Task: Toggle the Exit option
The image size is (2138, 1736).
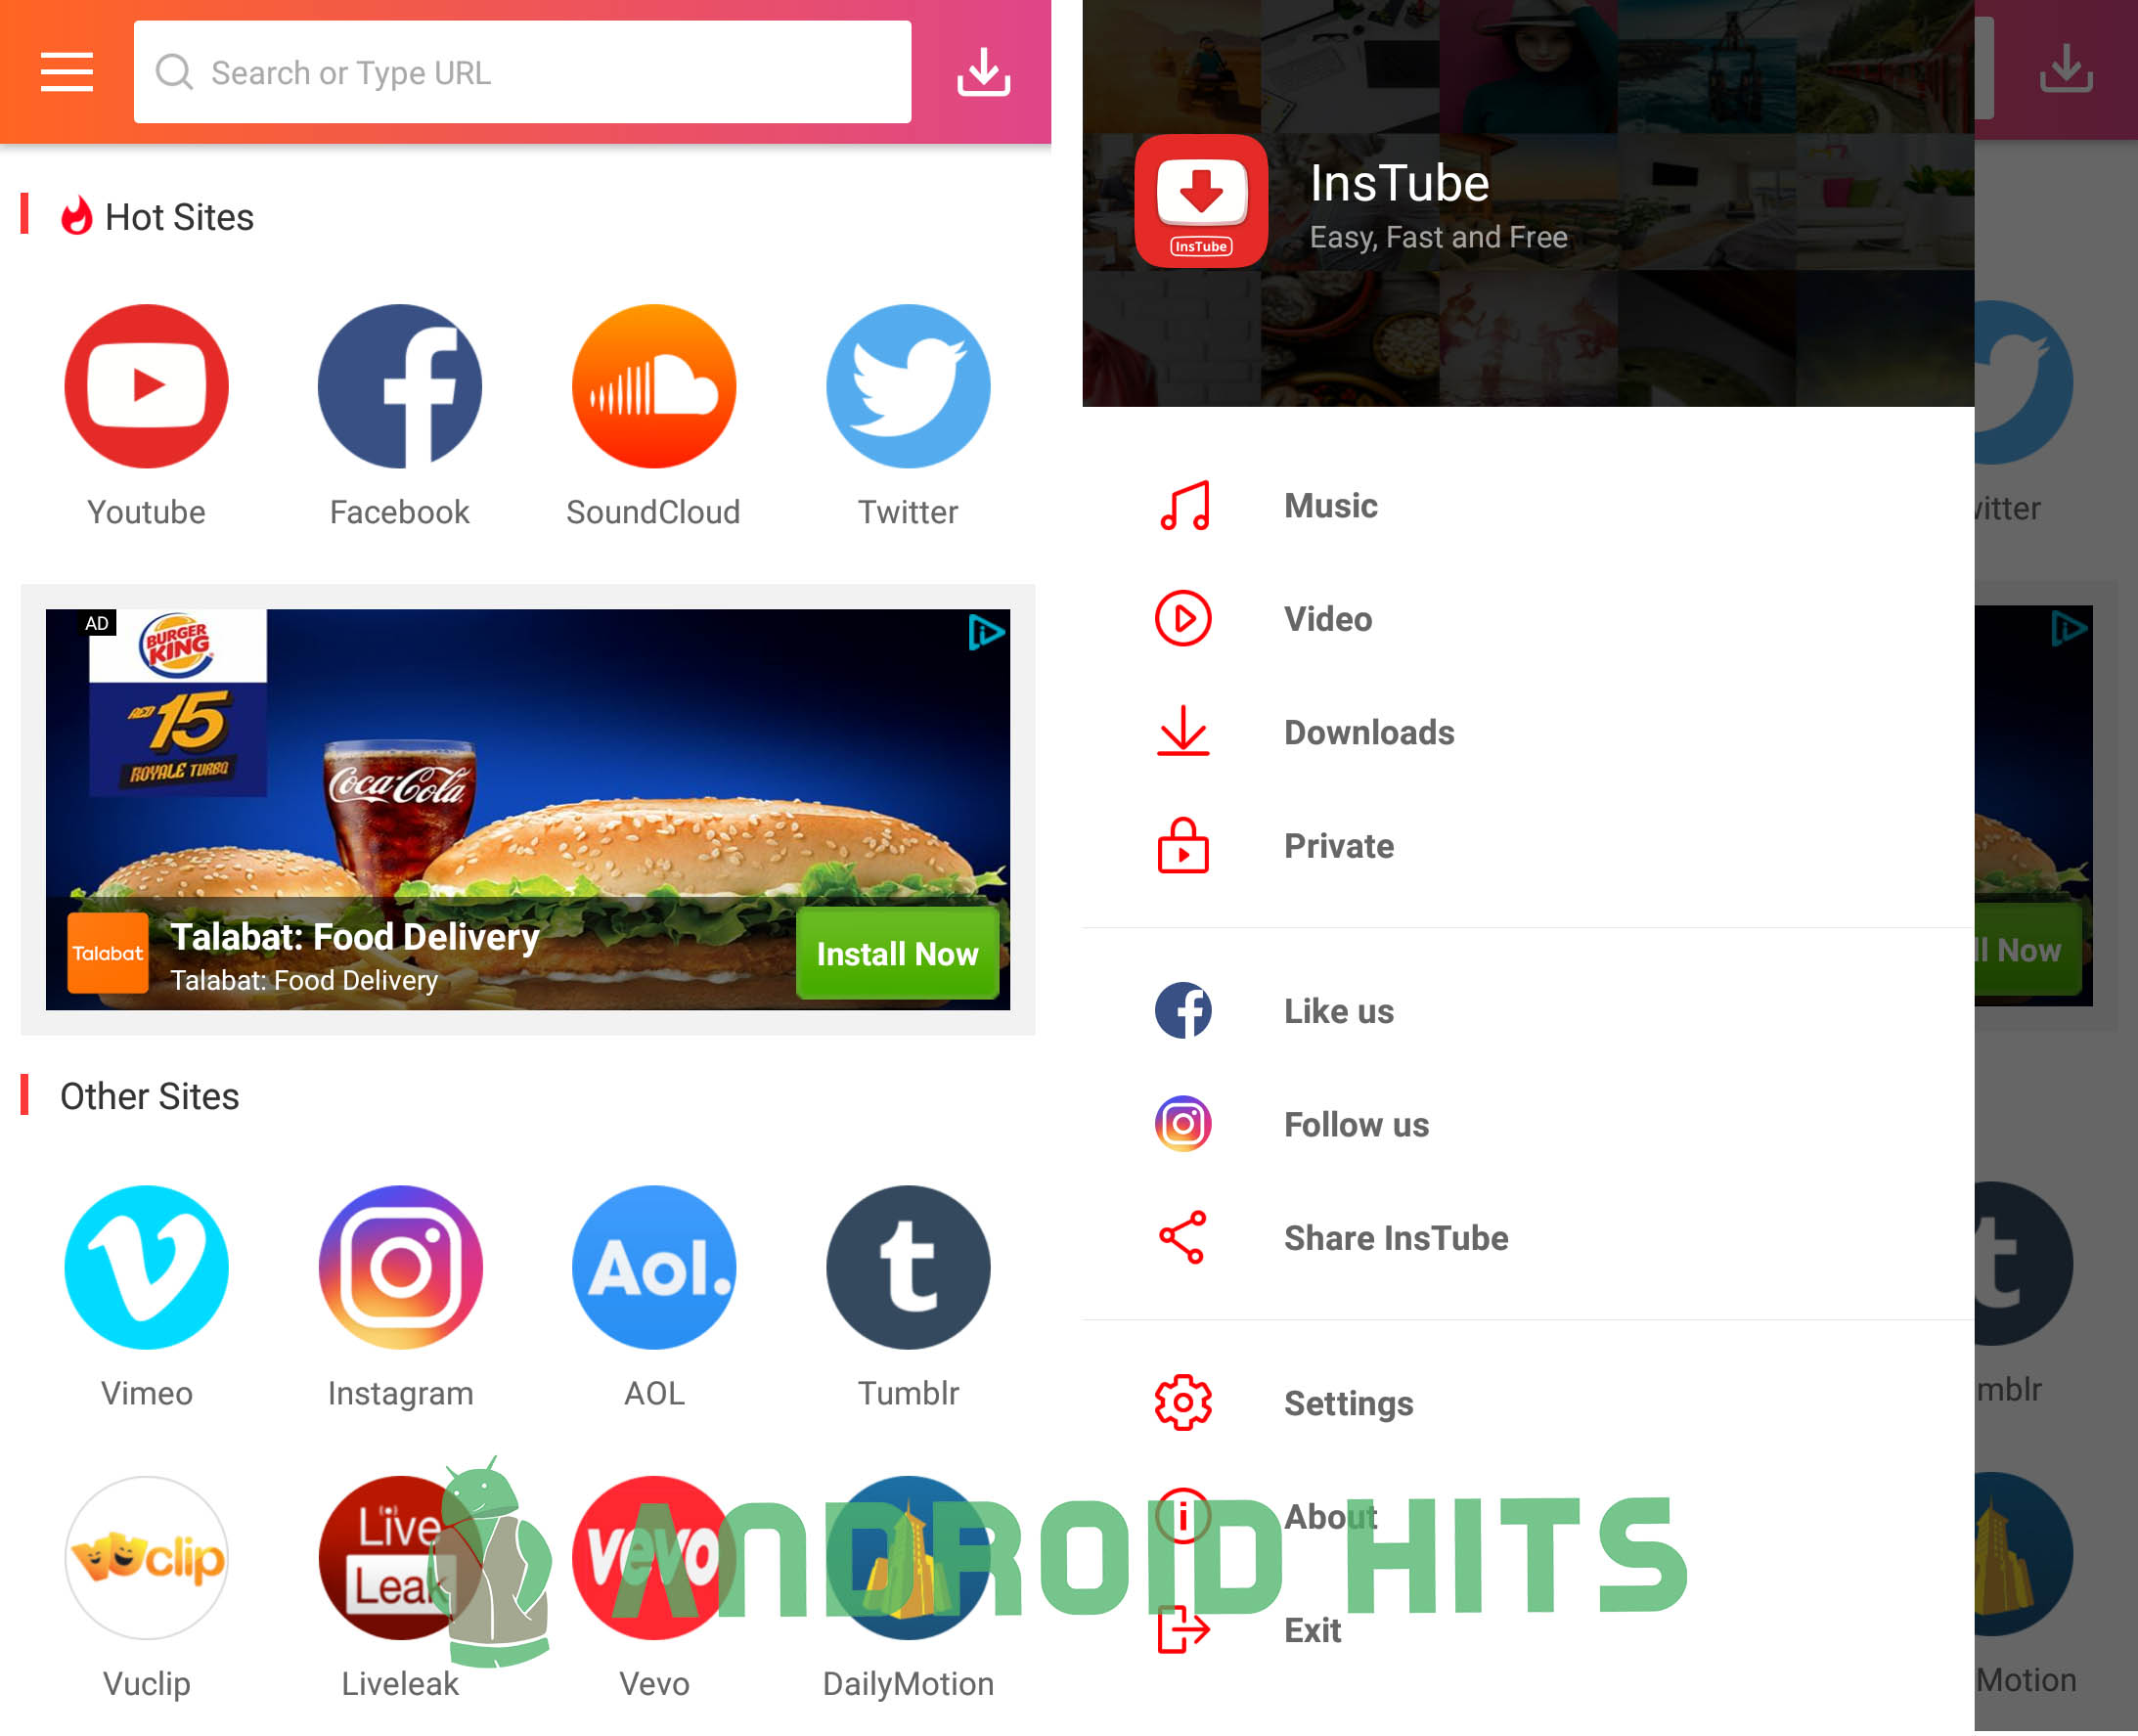Action: (x=1311, y=1629)
